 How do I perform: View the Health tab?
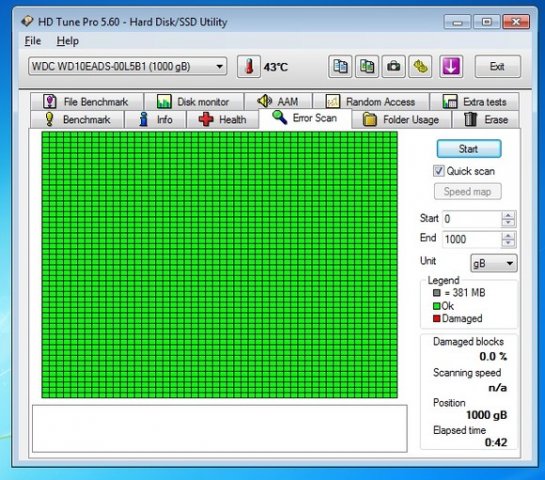222,120
